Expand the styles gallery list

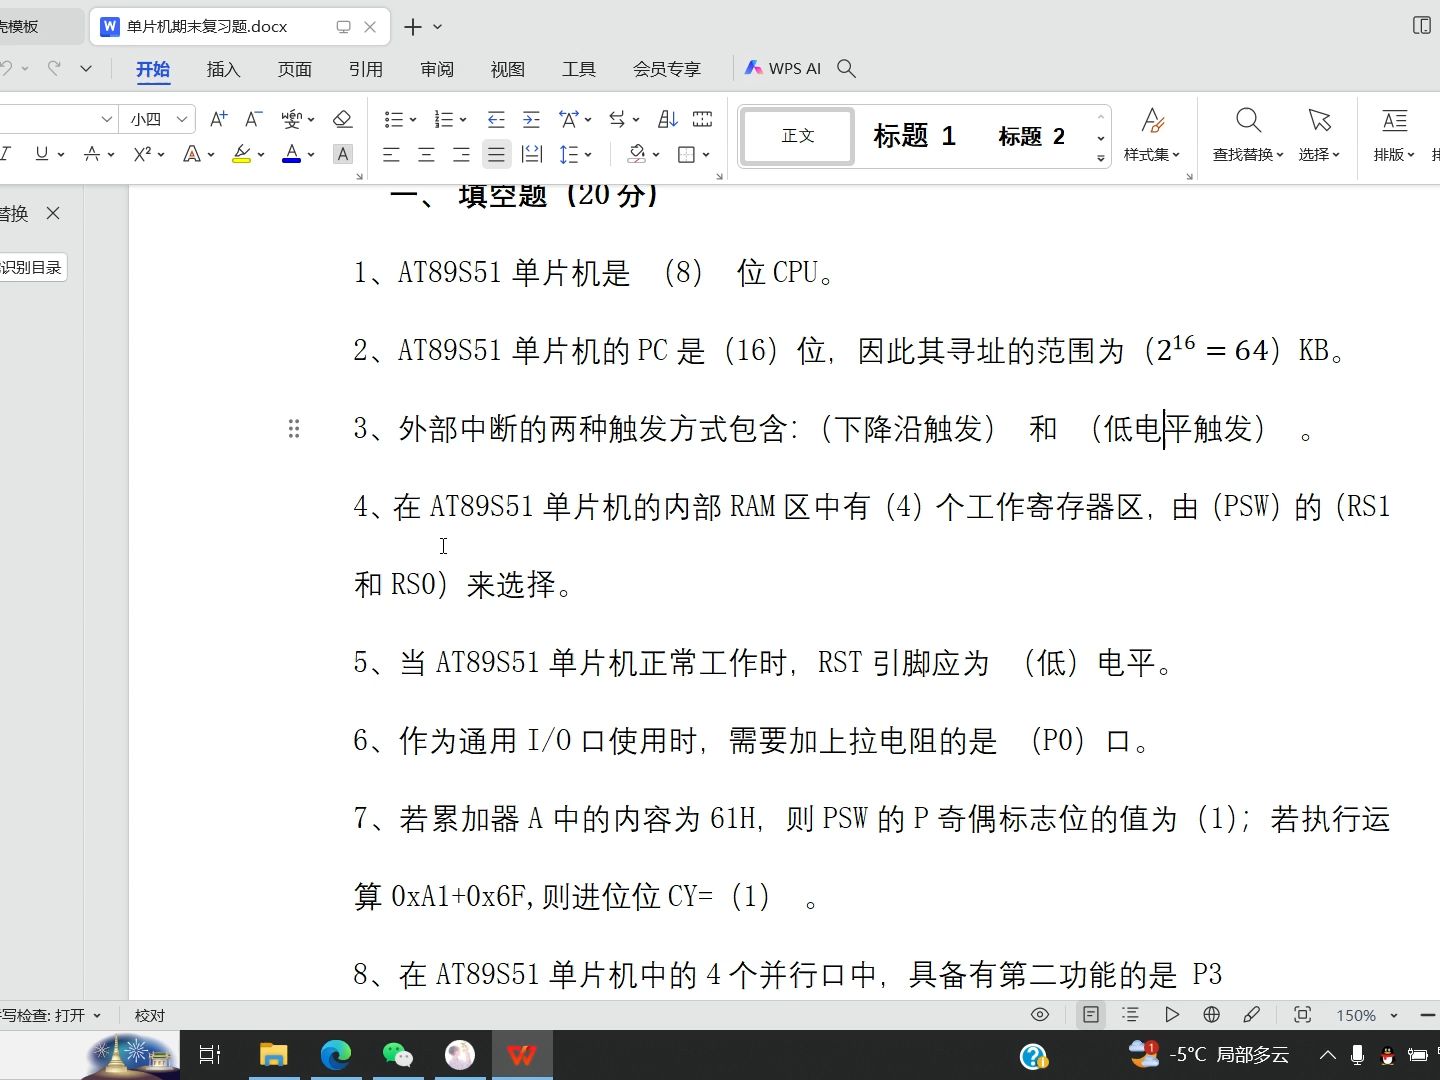(1101, 158)
